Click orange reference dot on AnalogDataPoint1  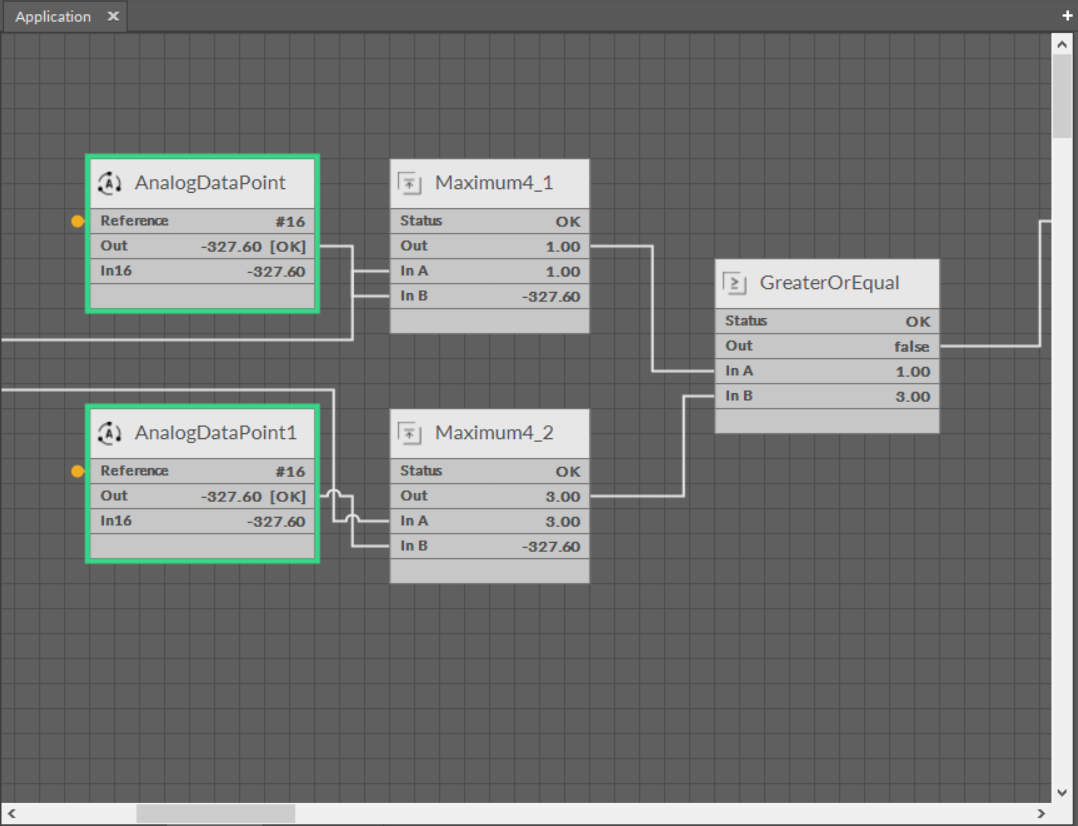point(78,471)
